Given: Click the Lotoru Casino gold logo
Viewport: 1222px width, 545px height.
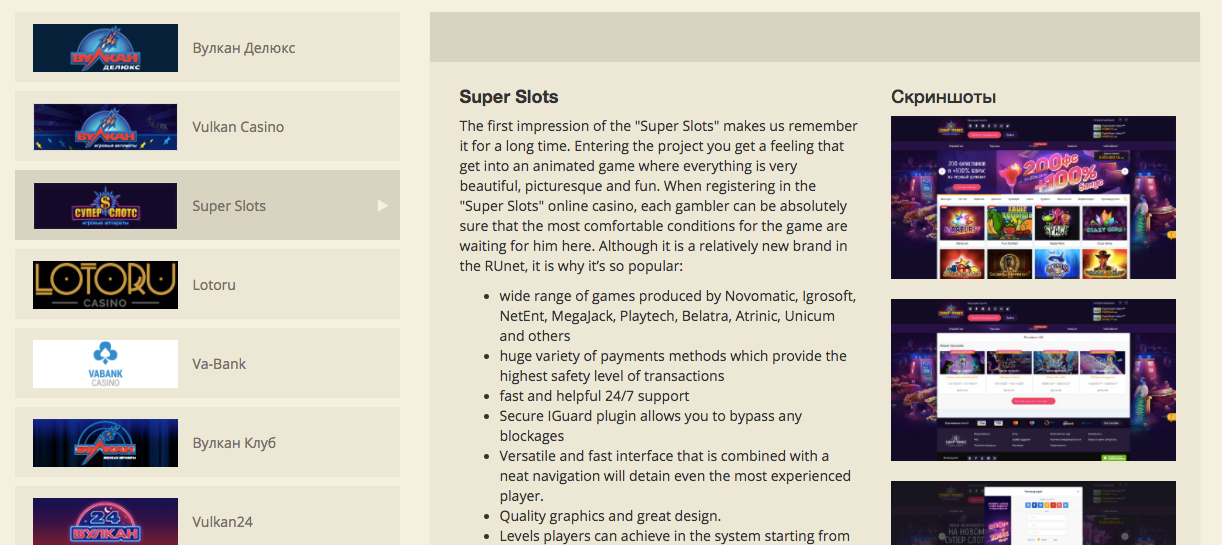Looking at the screenshot, I should (105, 285).
